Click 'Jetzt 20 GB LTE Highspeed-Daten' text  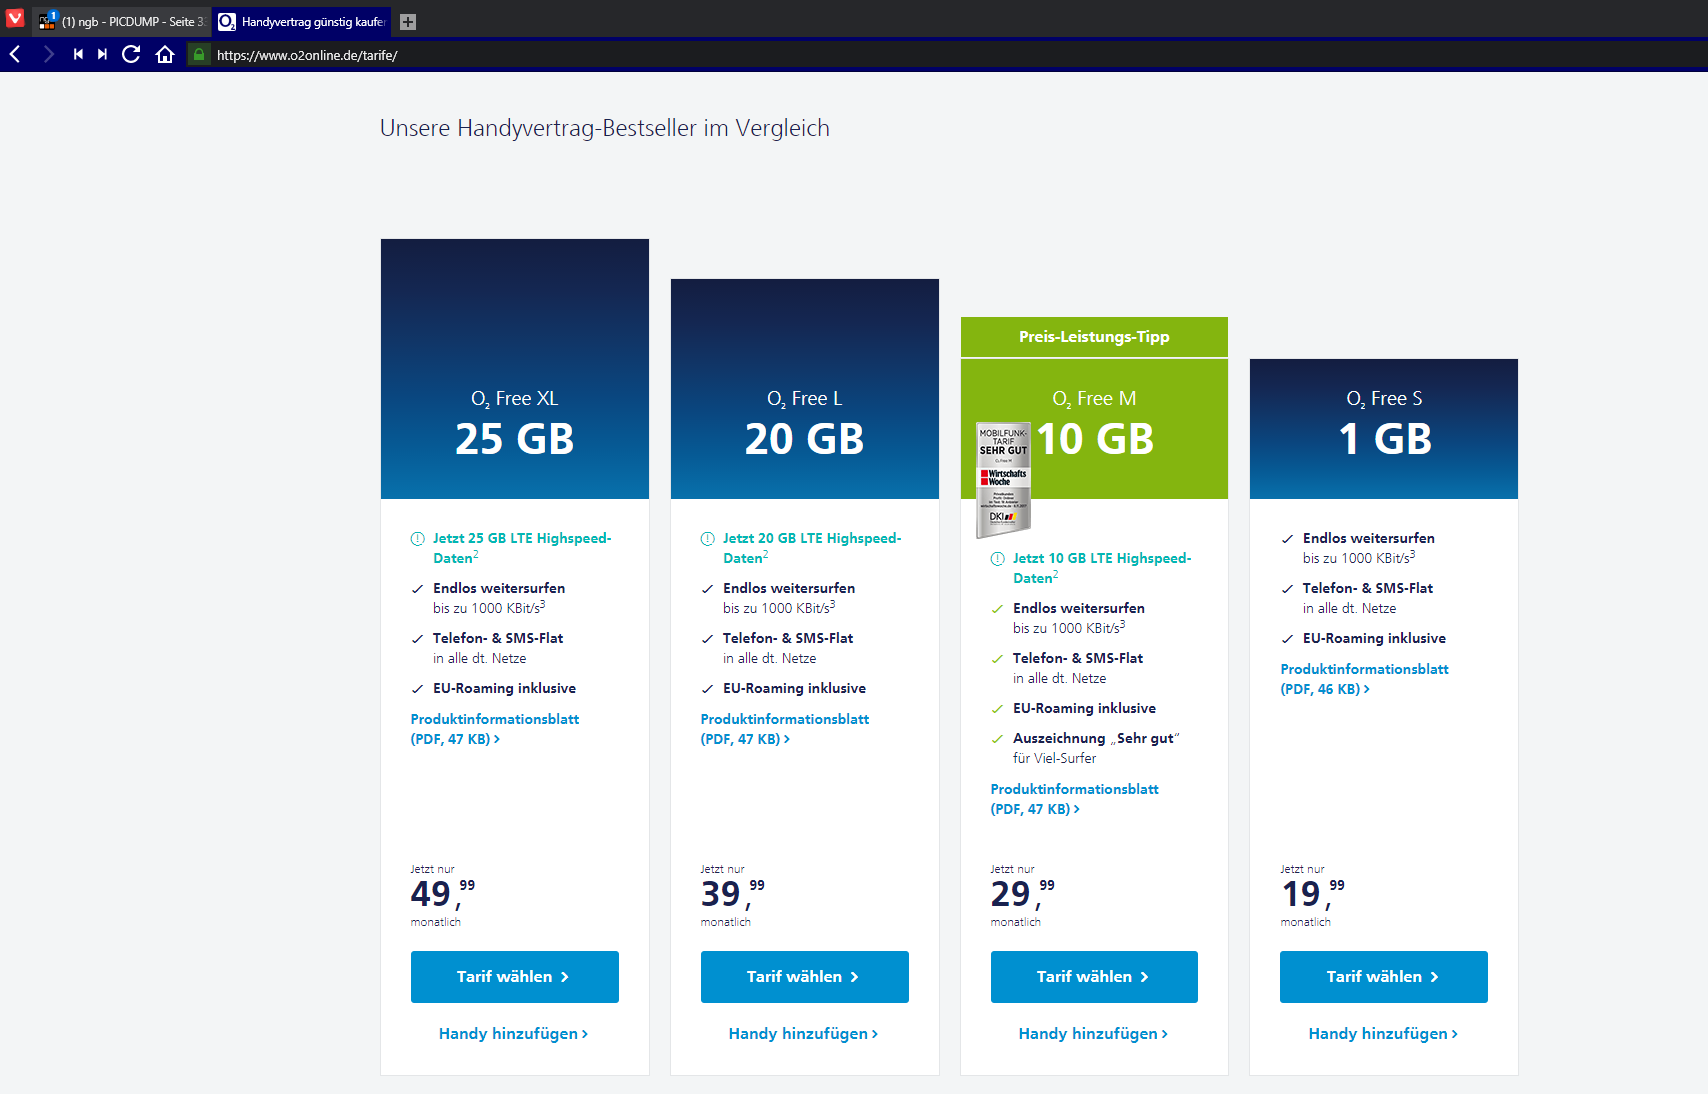click(x=812, y=548)
